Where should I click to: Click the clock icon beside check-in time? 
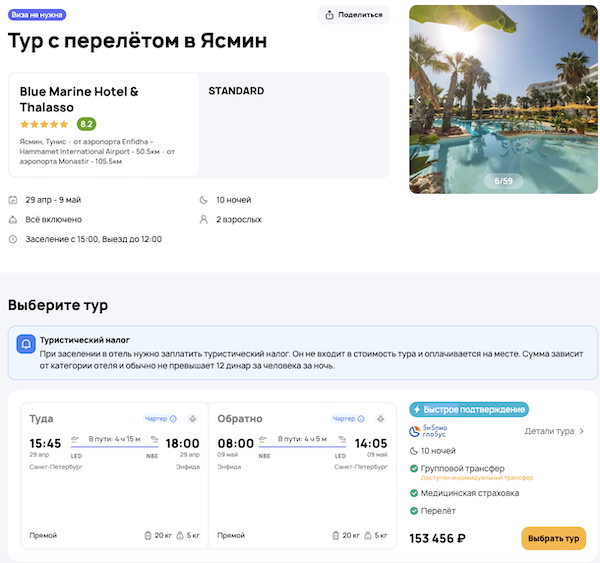pyautogui.click(x=13, y=239)
